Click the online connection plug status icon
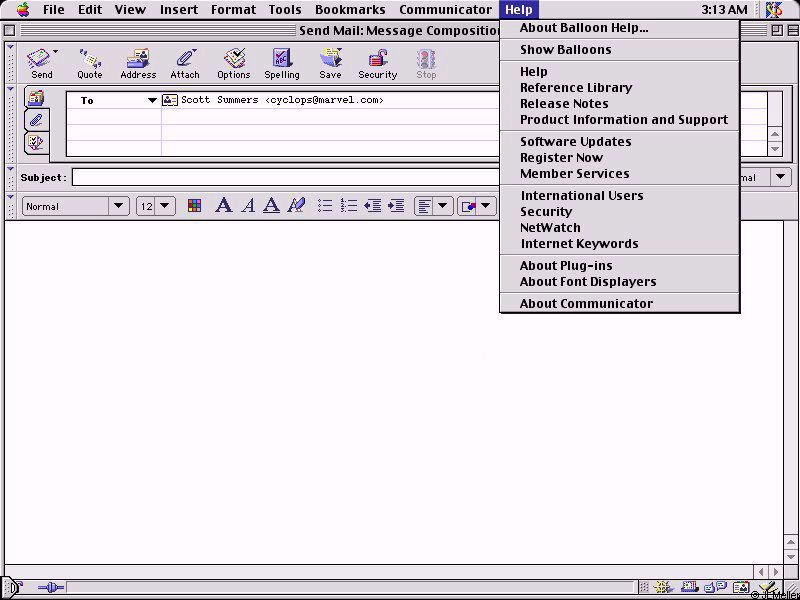 [x=51, y=588]
